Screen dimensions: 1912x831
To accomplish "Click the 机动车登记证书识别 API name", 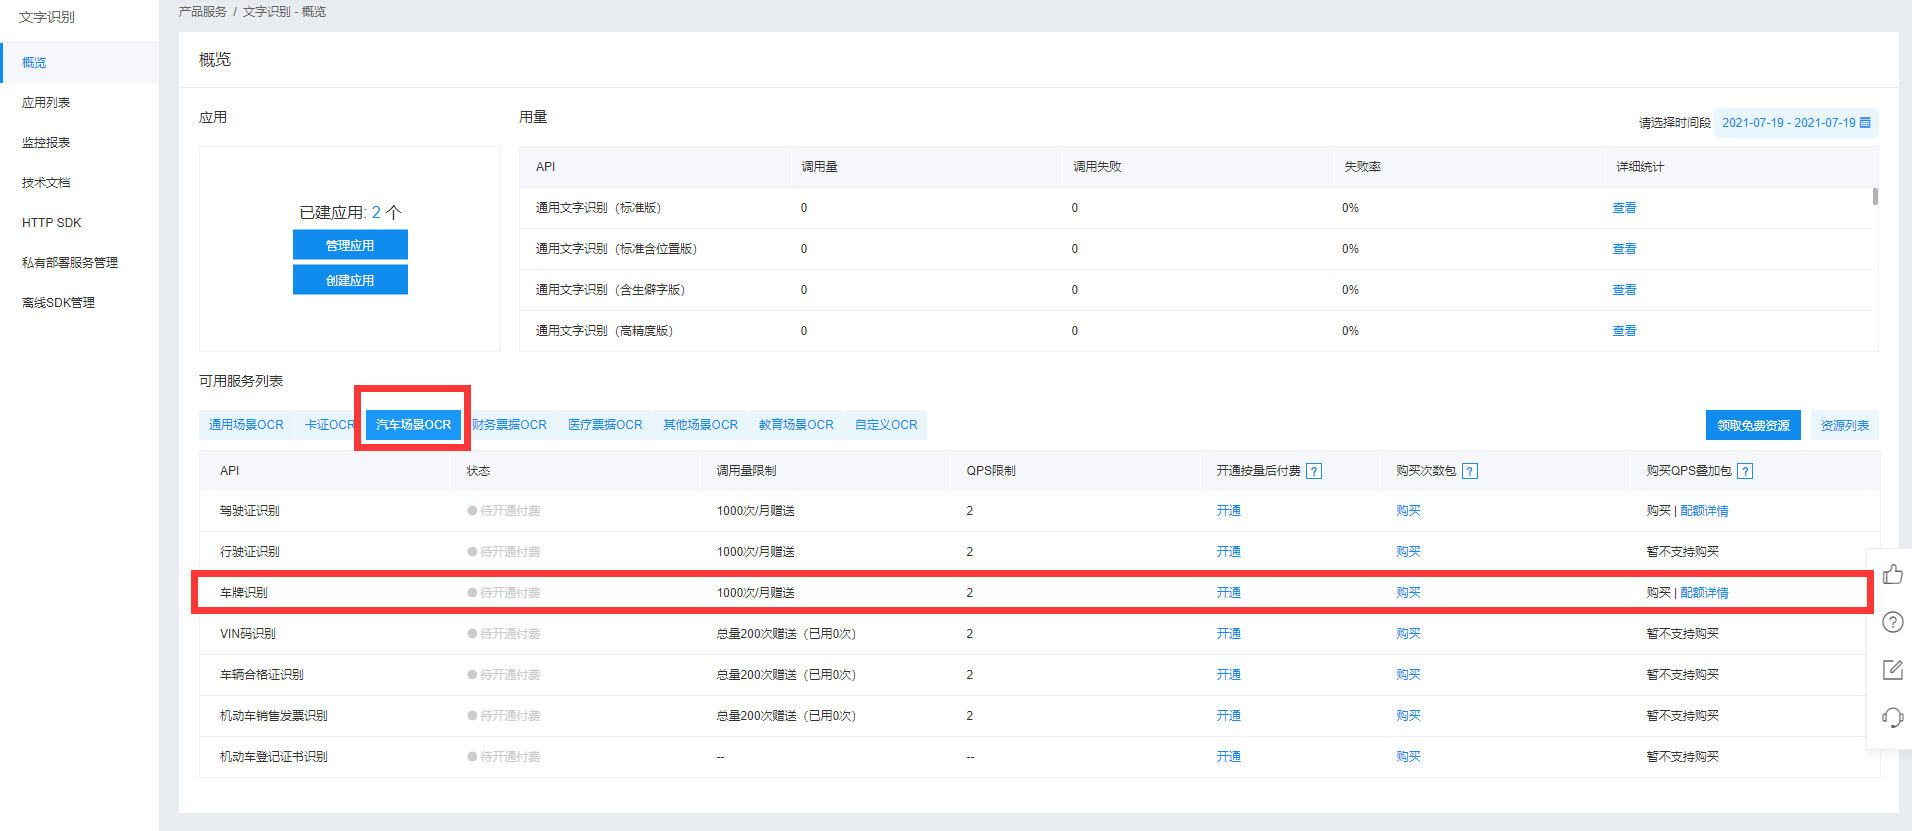I will pos(274,757).
